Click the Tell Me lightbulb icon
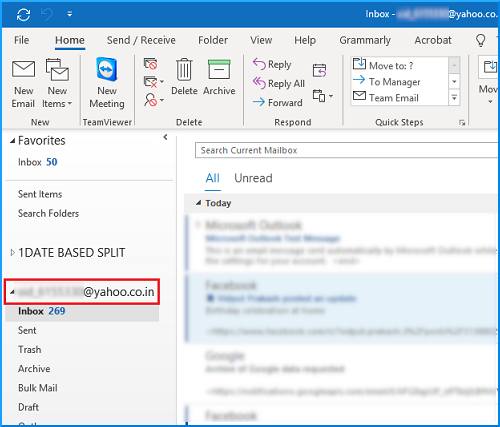 click(x=480, y=40)
